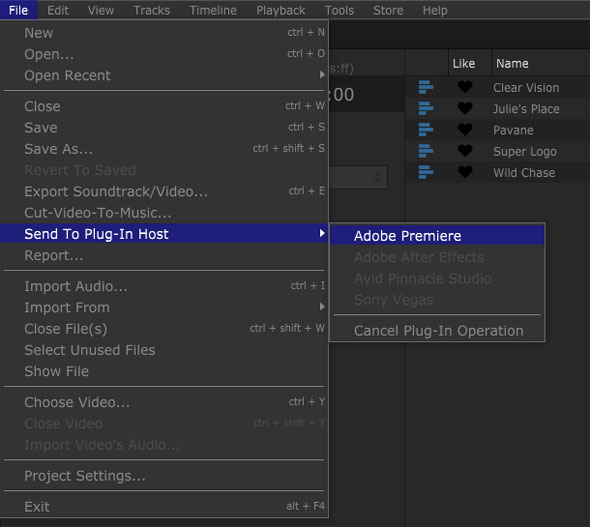The image size is (590, 527).
Task: Open the Playback menu
Action: (281, 10)
